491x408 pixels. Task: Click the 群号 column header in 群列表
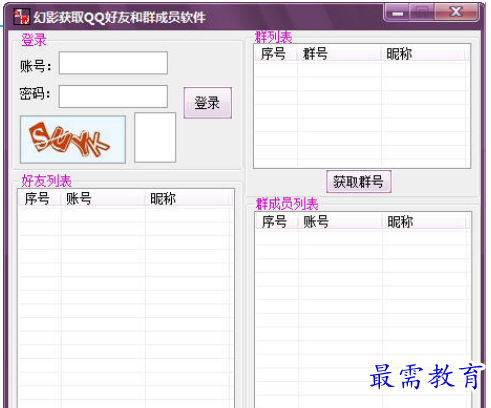coord(339,54)
